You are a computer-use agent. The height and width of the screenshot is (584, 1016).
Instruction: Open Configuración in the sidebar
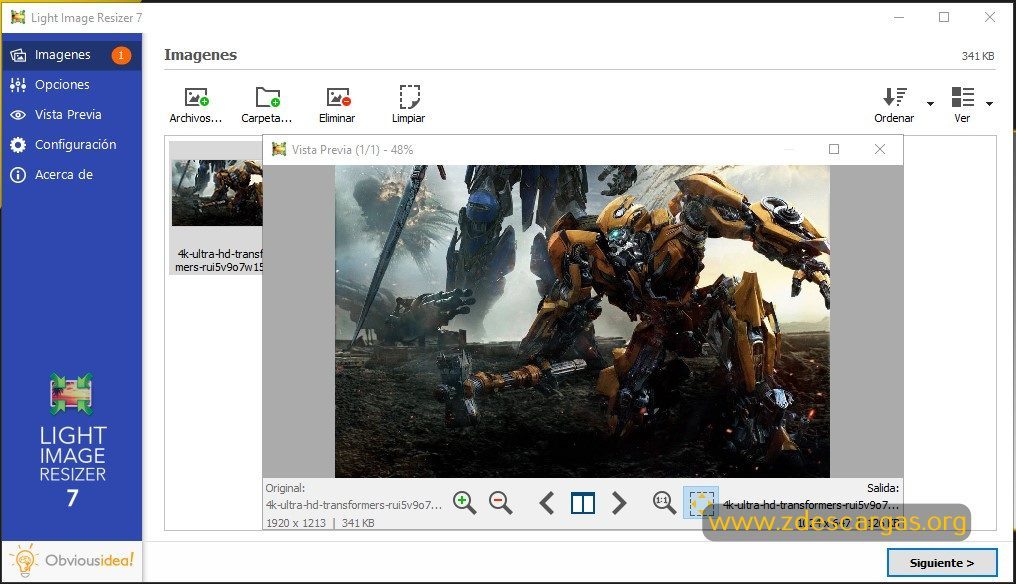(x=71, y=145)
